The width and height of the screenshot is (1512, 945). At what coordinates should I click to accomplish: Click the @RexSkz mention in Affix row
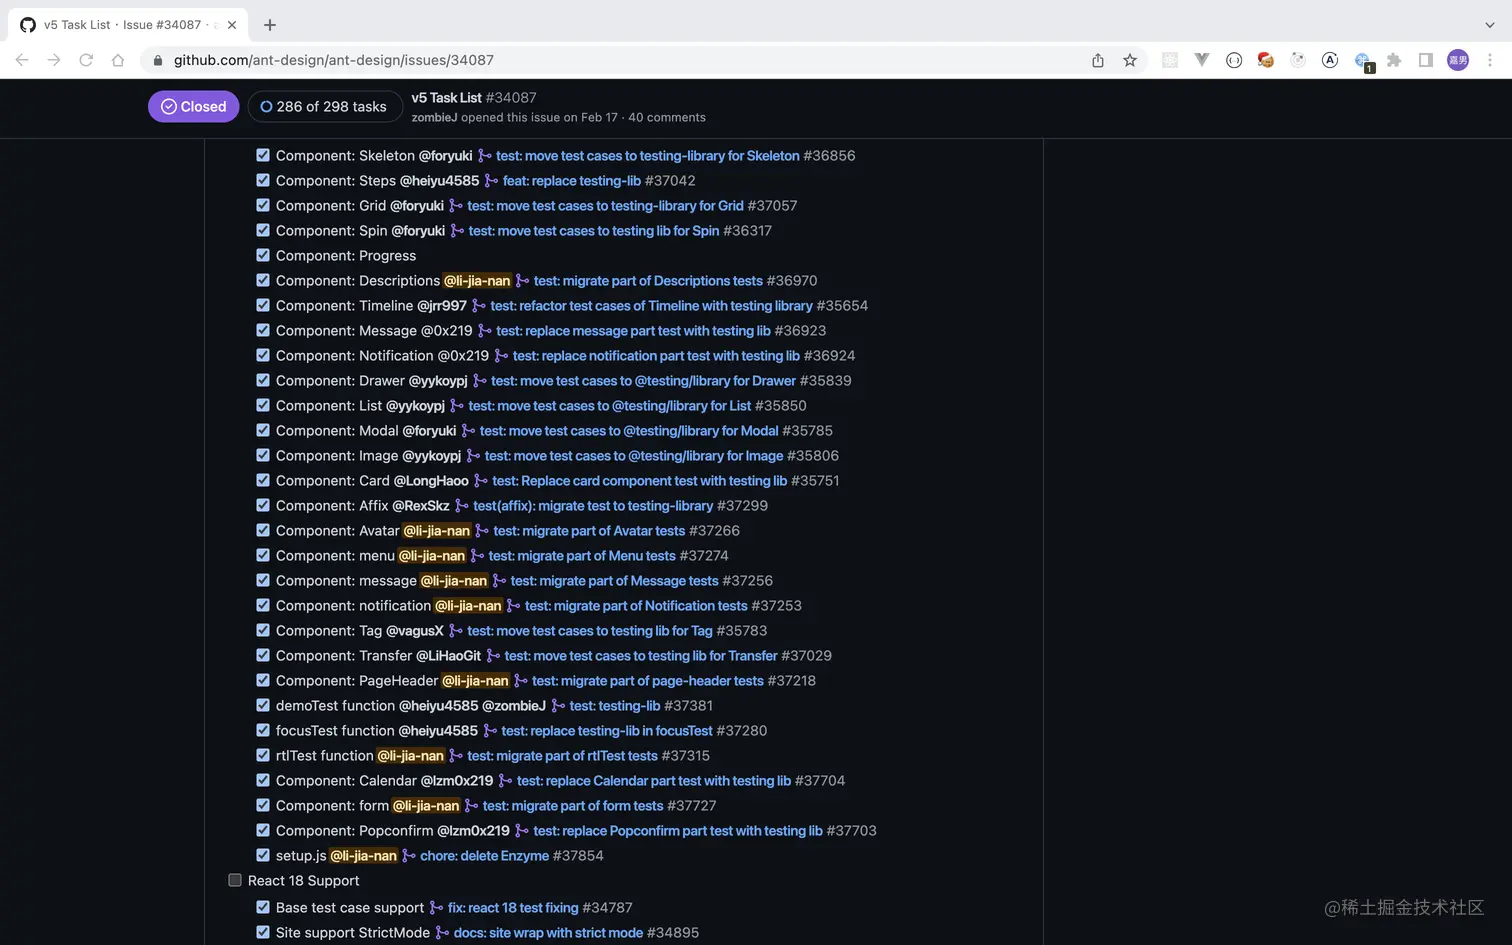pos(421,506)
